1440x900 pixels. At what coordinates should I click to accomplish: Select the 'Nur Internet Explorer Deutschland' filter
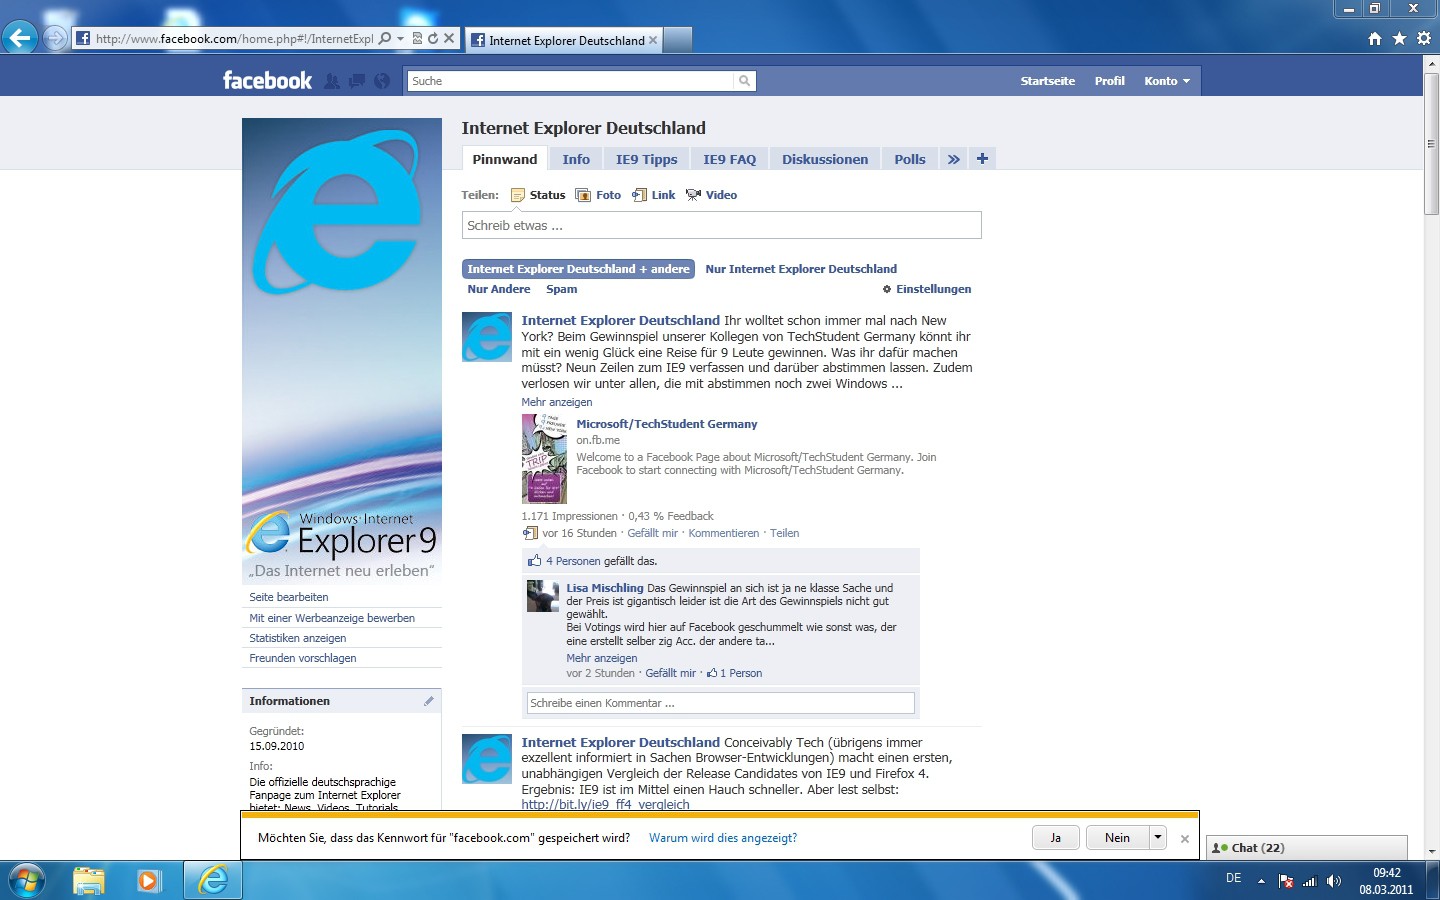[x=800, y=268]
